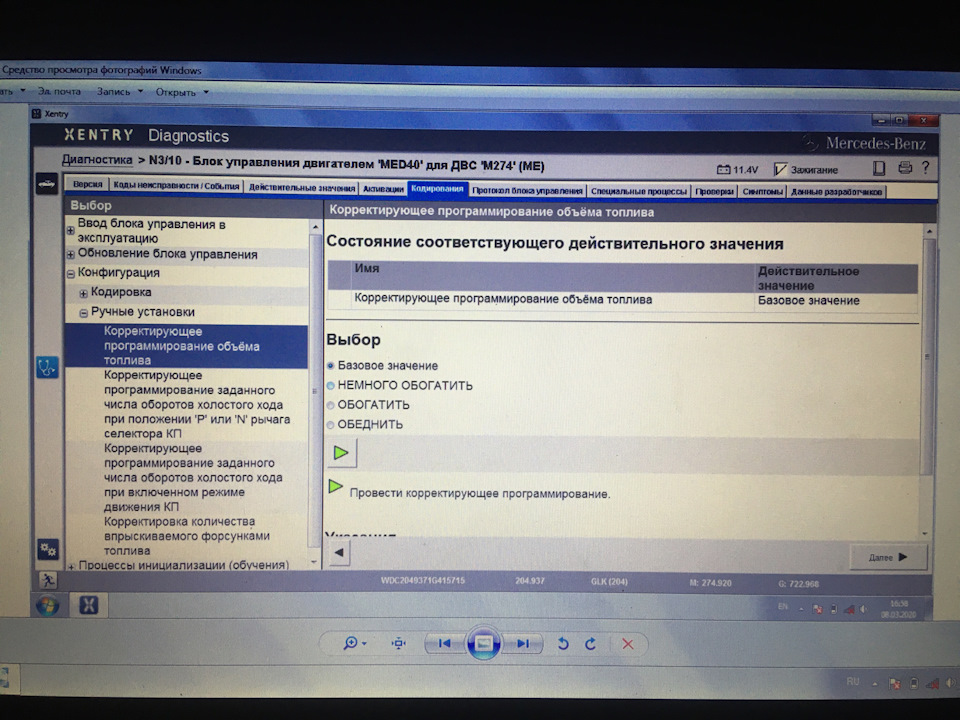Select ОБЕДНИТЬ radio option
The image size is (960, 720).
point(331,424)
